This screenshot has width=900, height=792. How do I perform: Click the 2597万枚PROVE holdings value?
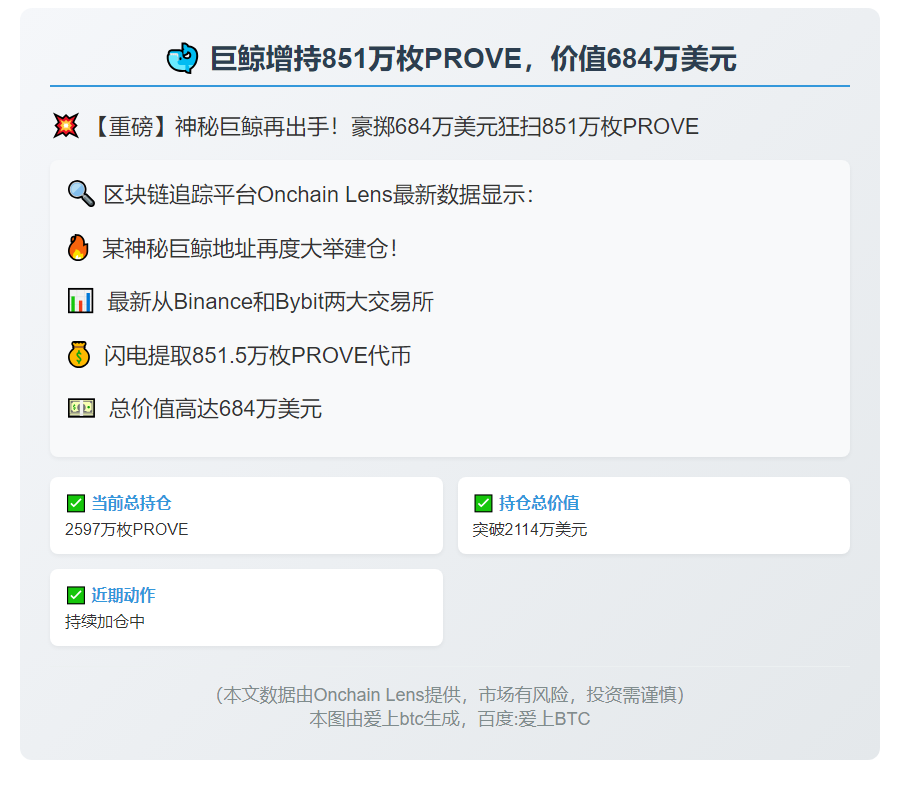[x=126, y=529]
